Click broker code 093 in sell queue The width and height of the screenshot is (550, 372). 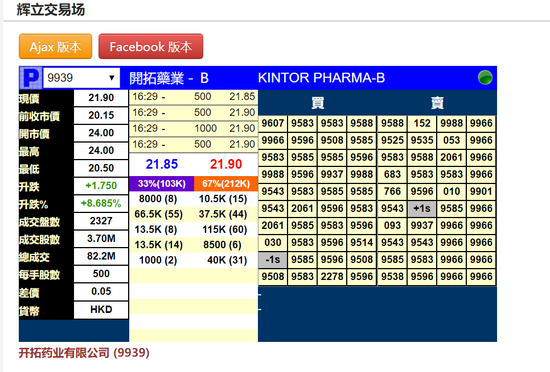click(392, 225)
